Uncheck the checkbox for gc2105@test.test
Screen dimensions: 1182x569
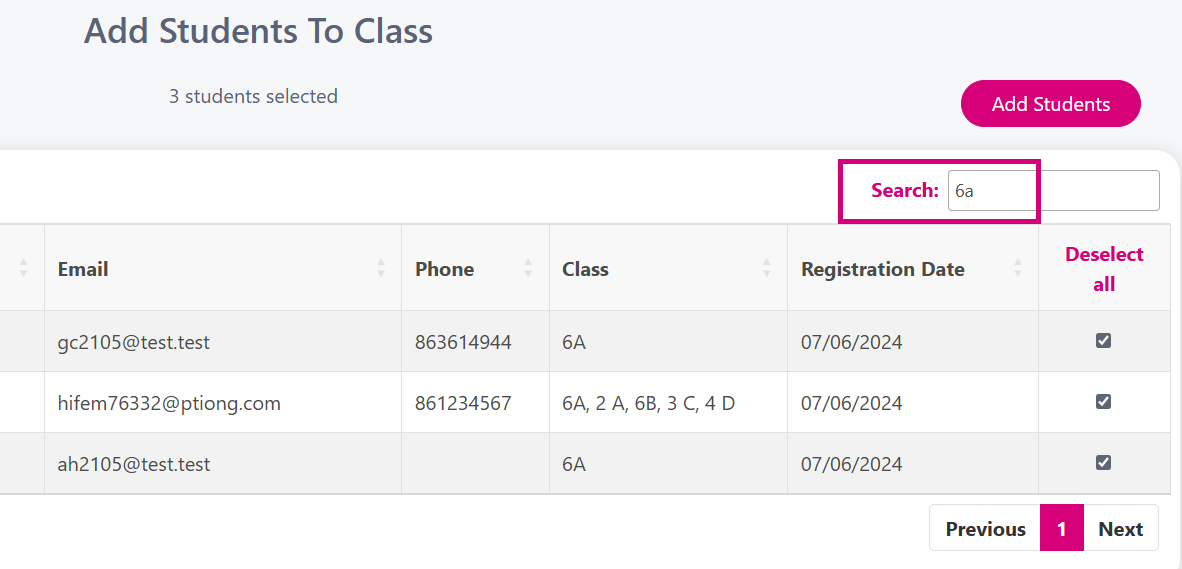point(1103,341)
